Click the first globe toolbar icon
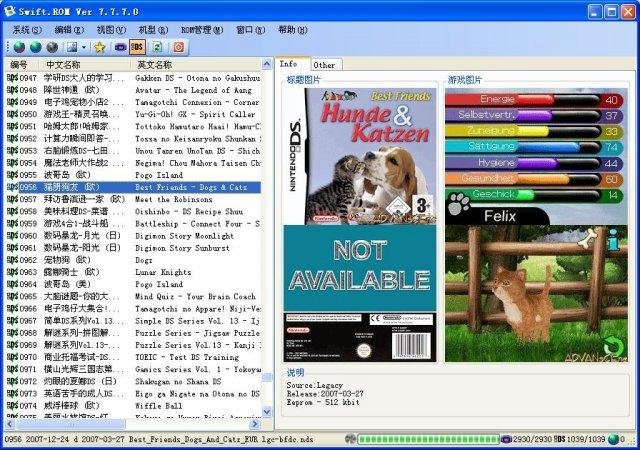 click(x=19, y=47)
